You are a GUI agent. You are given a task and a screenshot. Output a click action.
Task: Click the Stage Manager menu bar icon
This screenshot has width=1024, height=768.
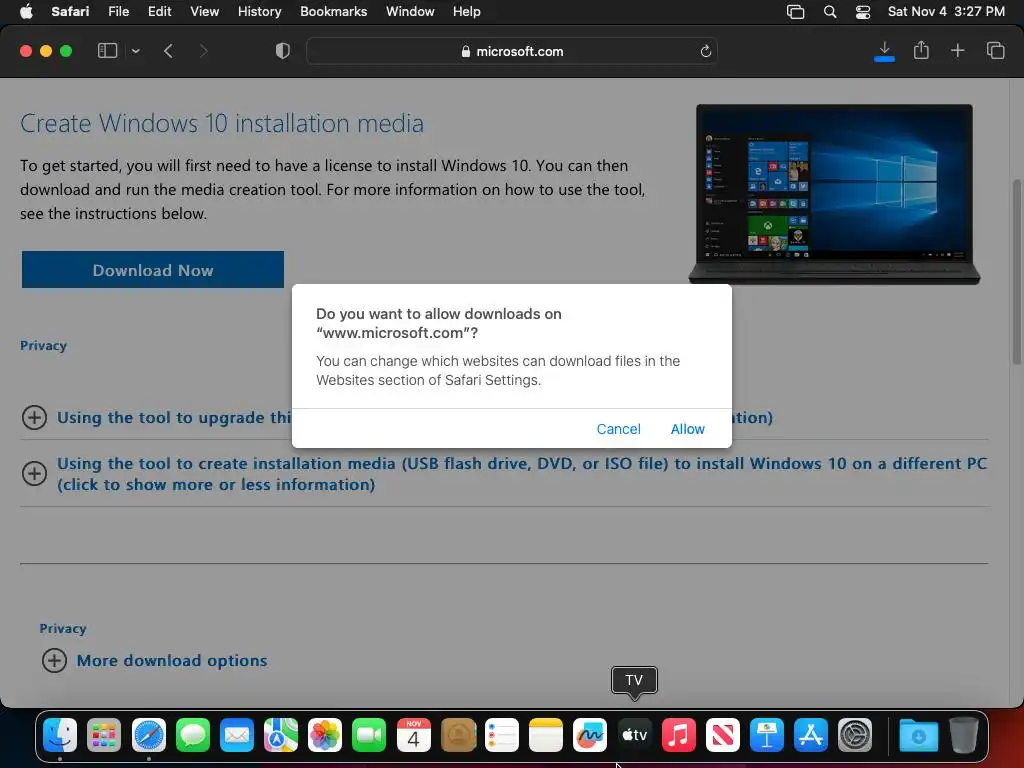(795, 12)
